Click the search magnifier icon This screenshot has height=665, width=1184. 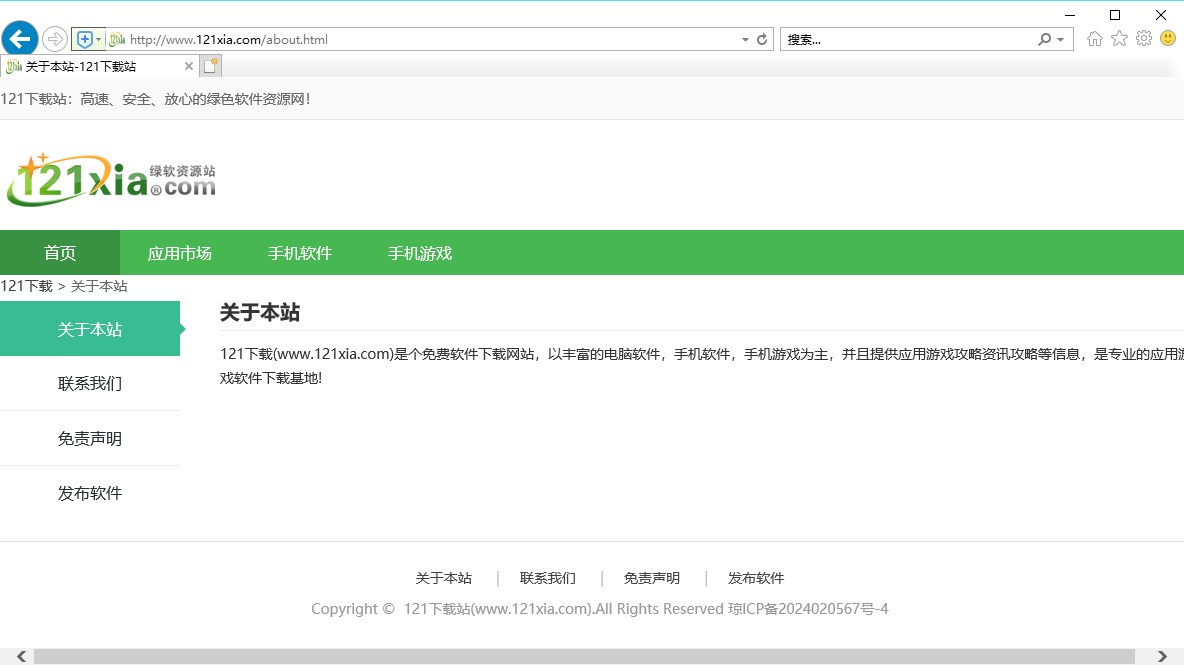[x=1045, y=40]
